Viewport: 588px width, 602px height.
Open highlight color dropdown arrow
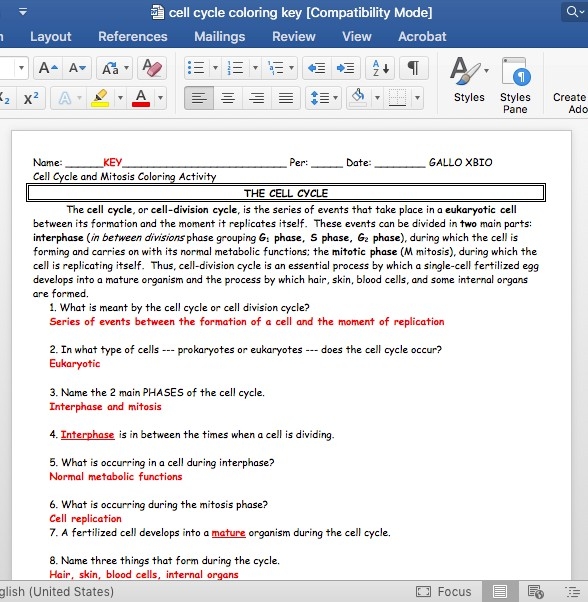(x=120, y=98)
